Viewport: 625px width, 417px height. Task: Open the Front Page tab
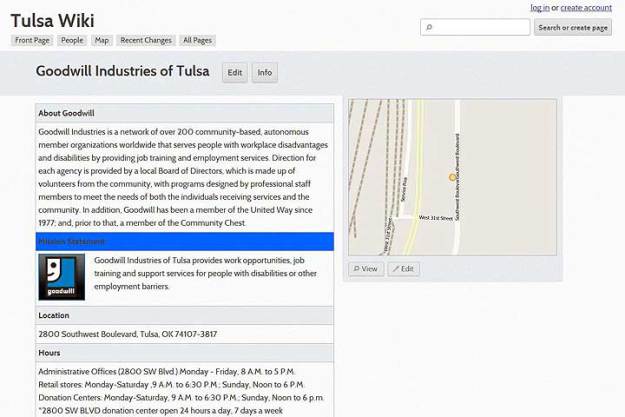[32, 40]
